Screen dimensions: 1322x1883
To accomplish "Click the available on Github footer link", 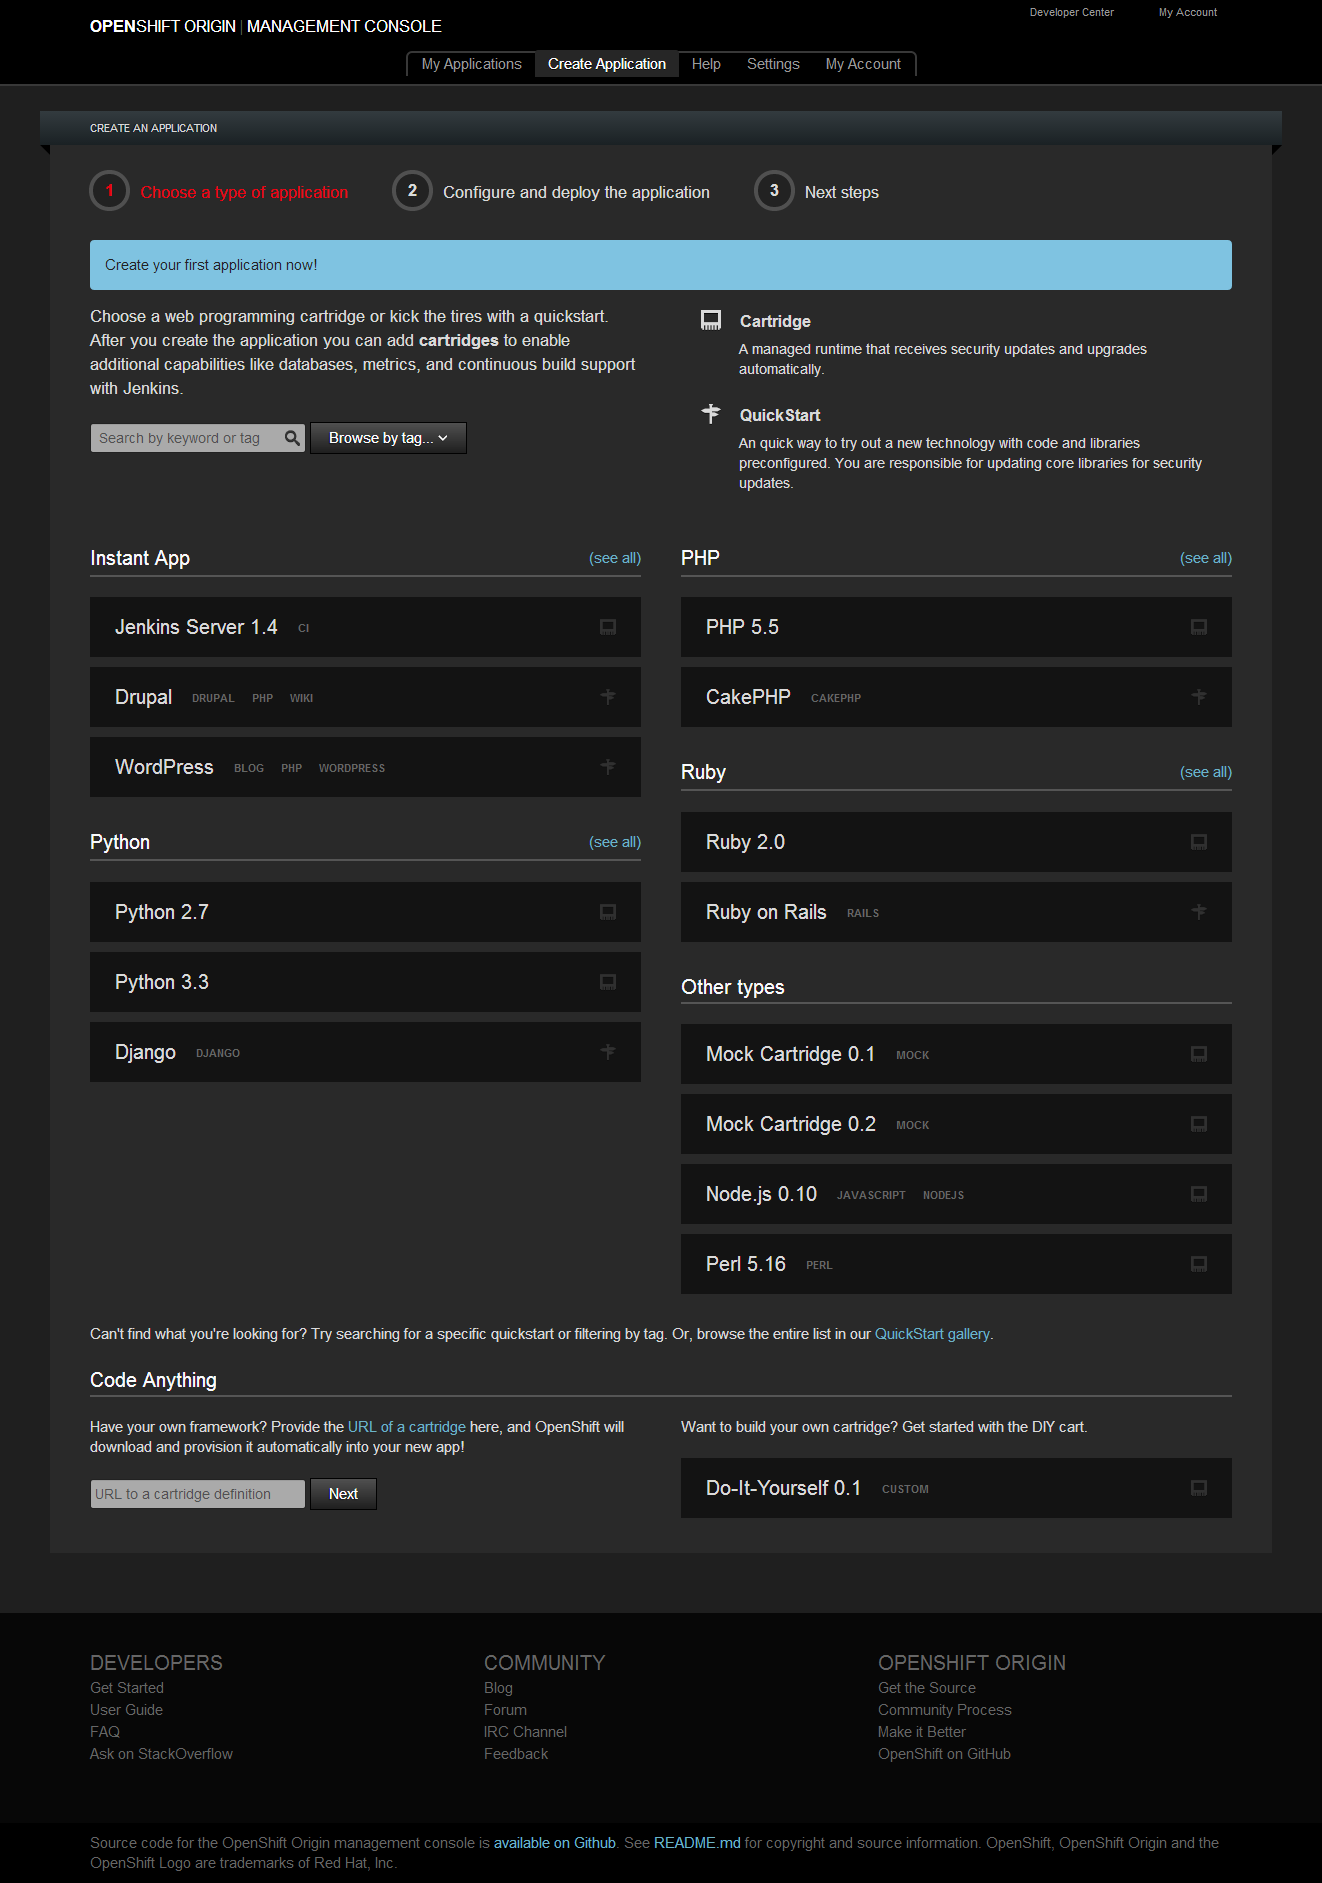I will point(555,1843).
